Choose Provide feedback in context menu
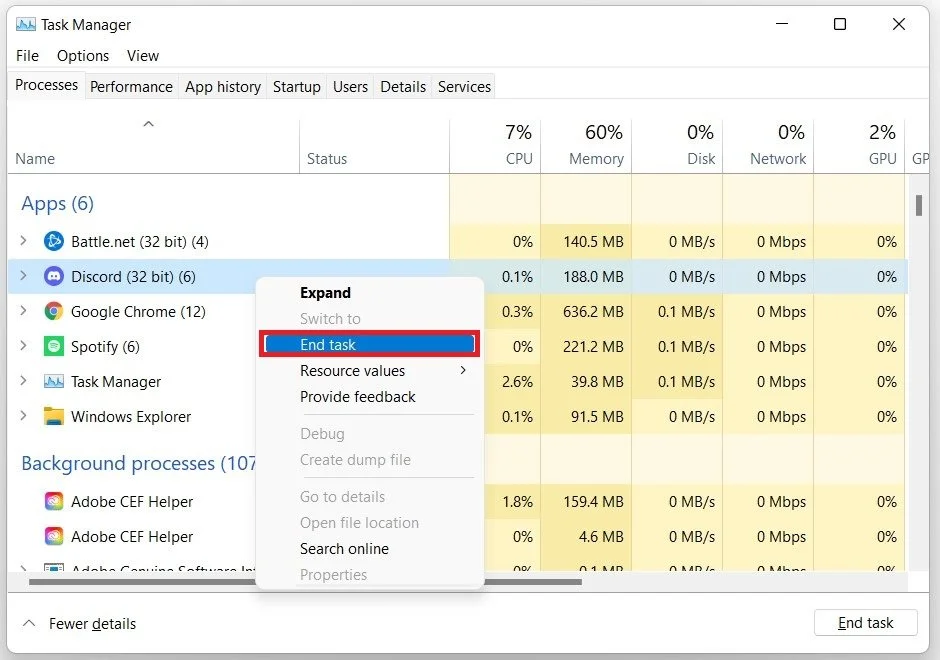The height and width of the screenshot is (660, 940). (x=370, y=397)
